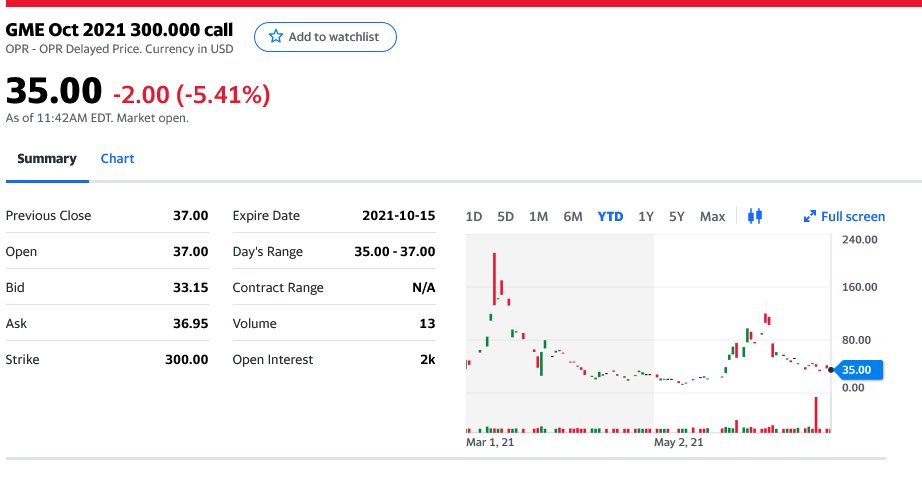Click the Strike label
Viewport: 922px width, 486px height.
[22, 359]
